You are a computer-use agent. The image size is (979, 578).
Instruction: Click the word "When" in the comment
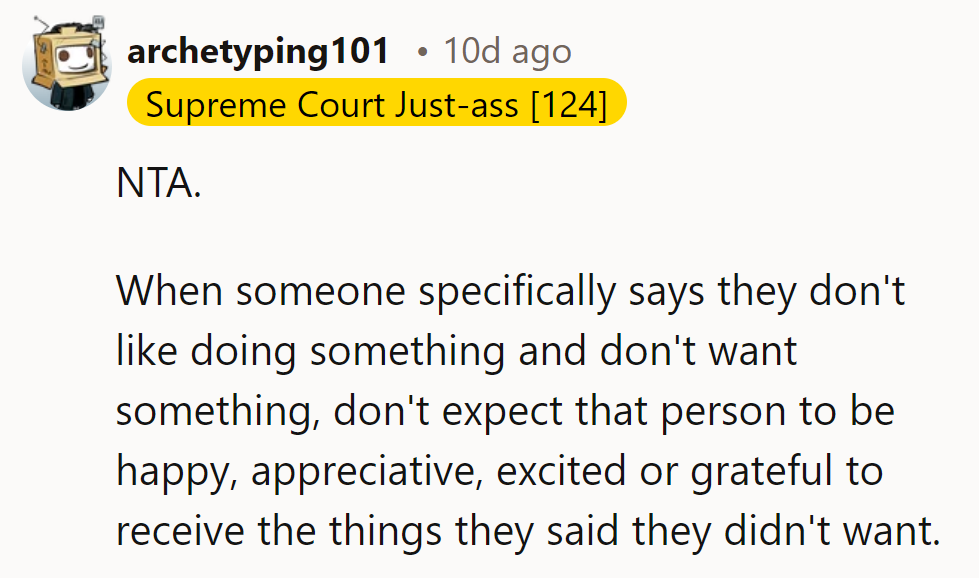(169, 291)
